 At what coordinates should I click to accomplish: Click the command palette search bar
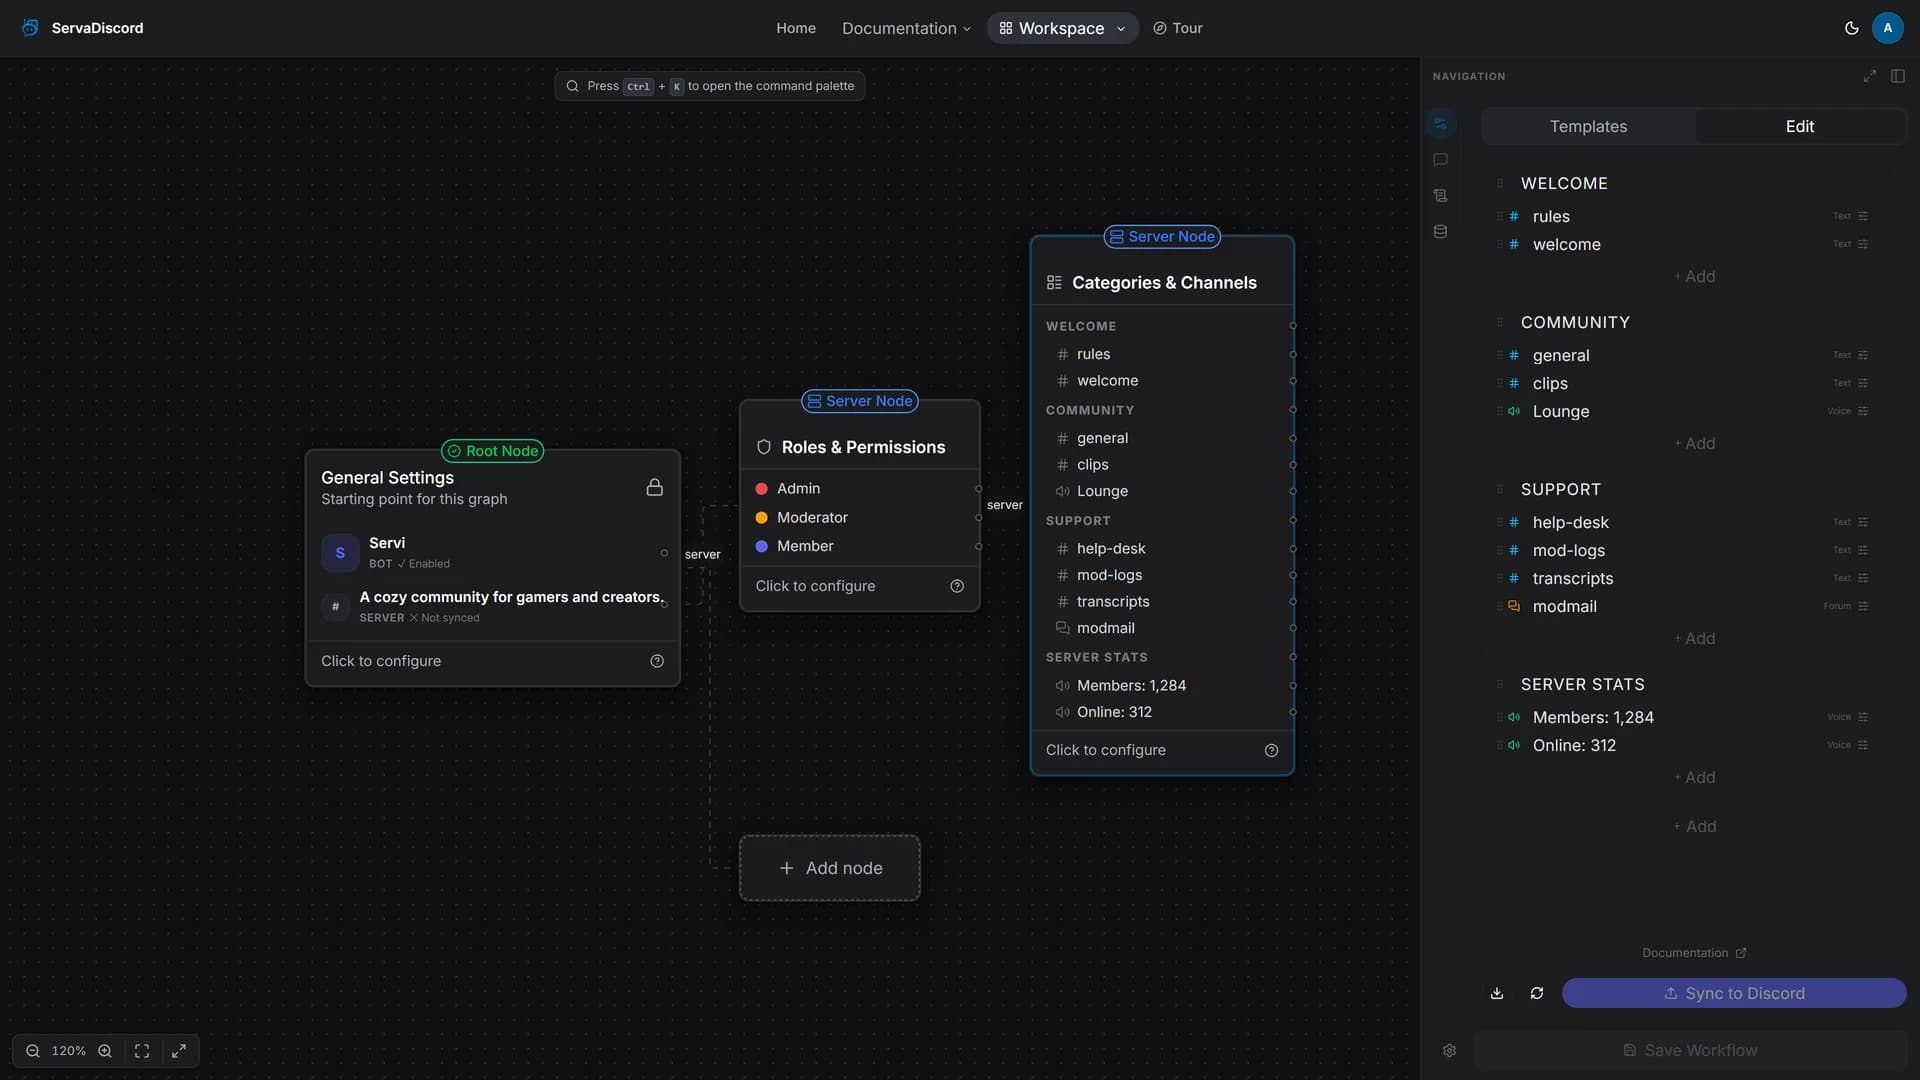pyautogui.click(x=710, y=86)
